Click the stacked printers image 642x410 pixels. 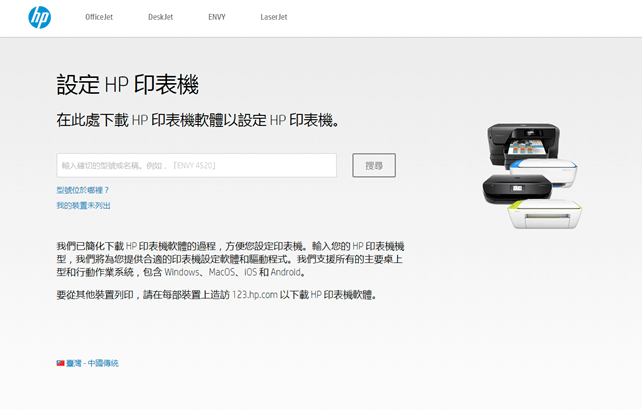click(x=532, y=176)
